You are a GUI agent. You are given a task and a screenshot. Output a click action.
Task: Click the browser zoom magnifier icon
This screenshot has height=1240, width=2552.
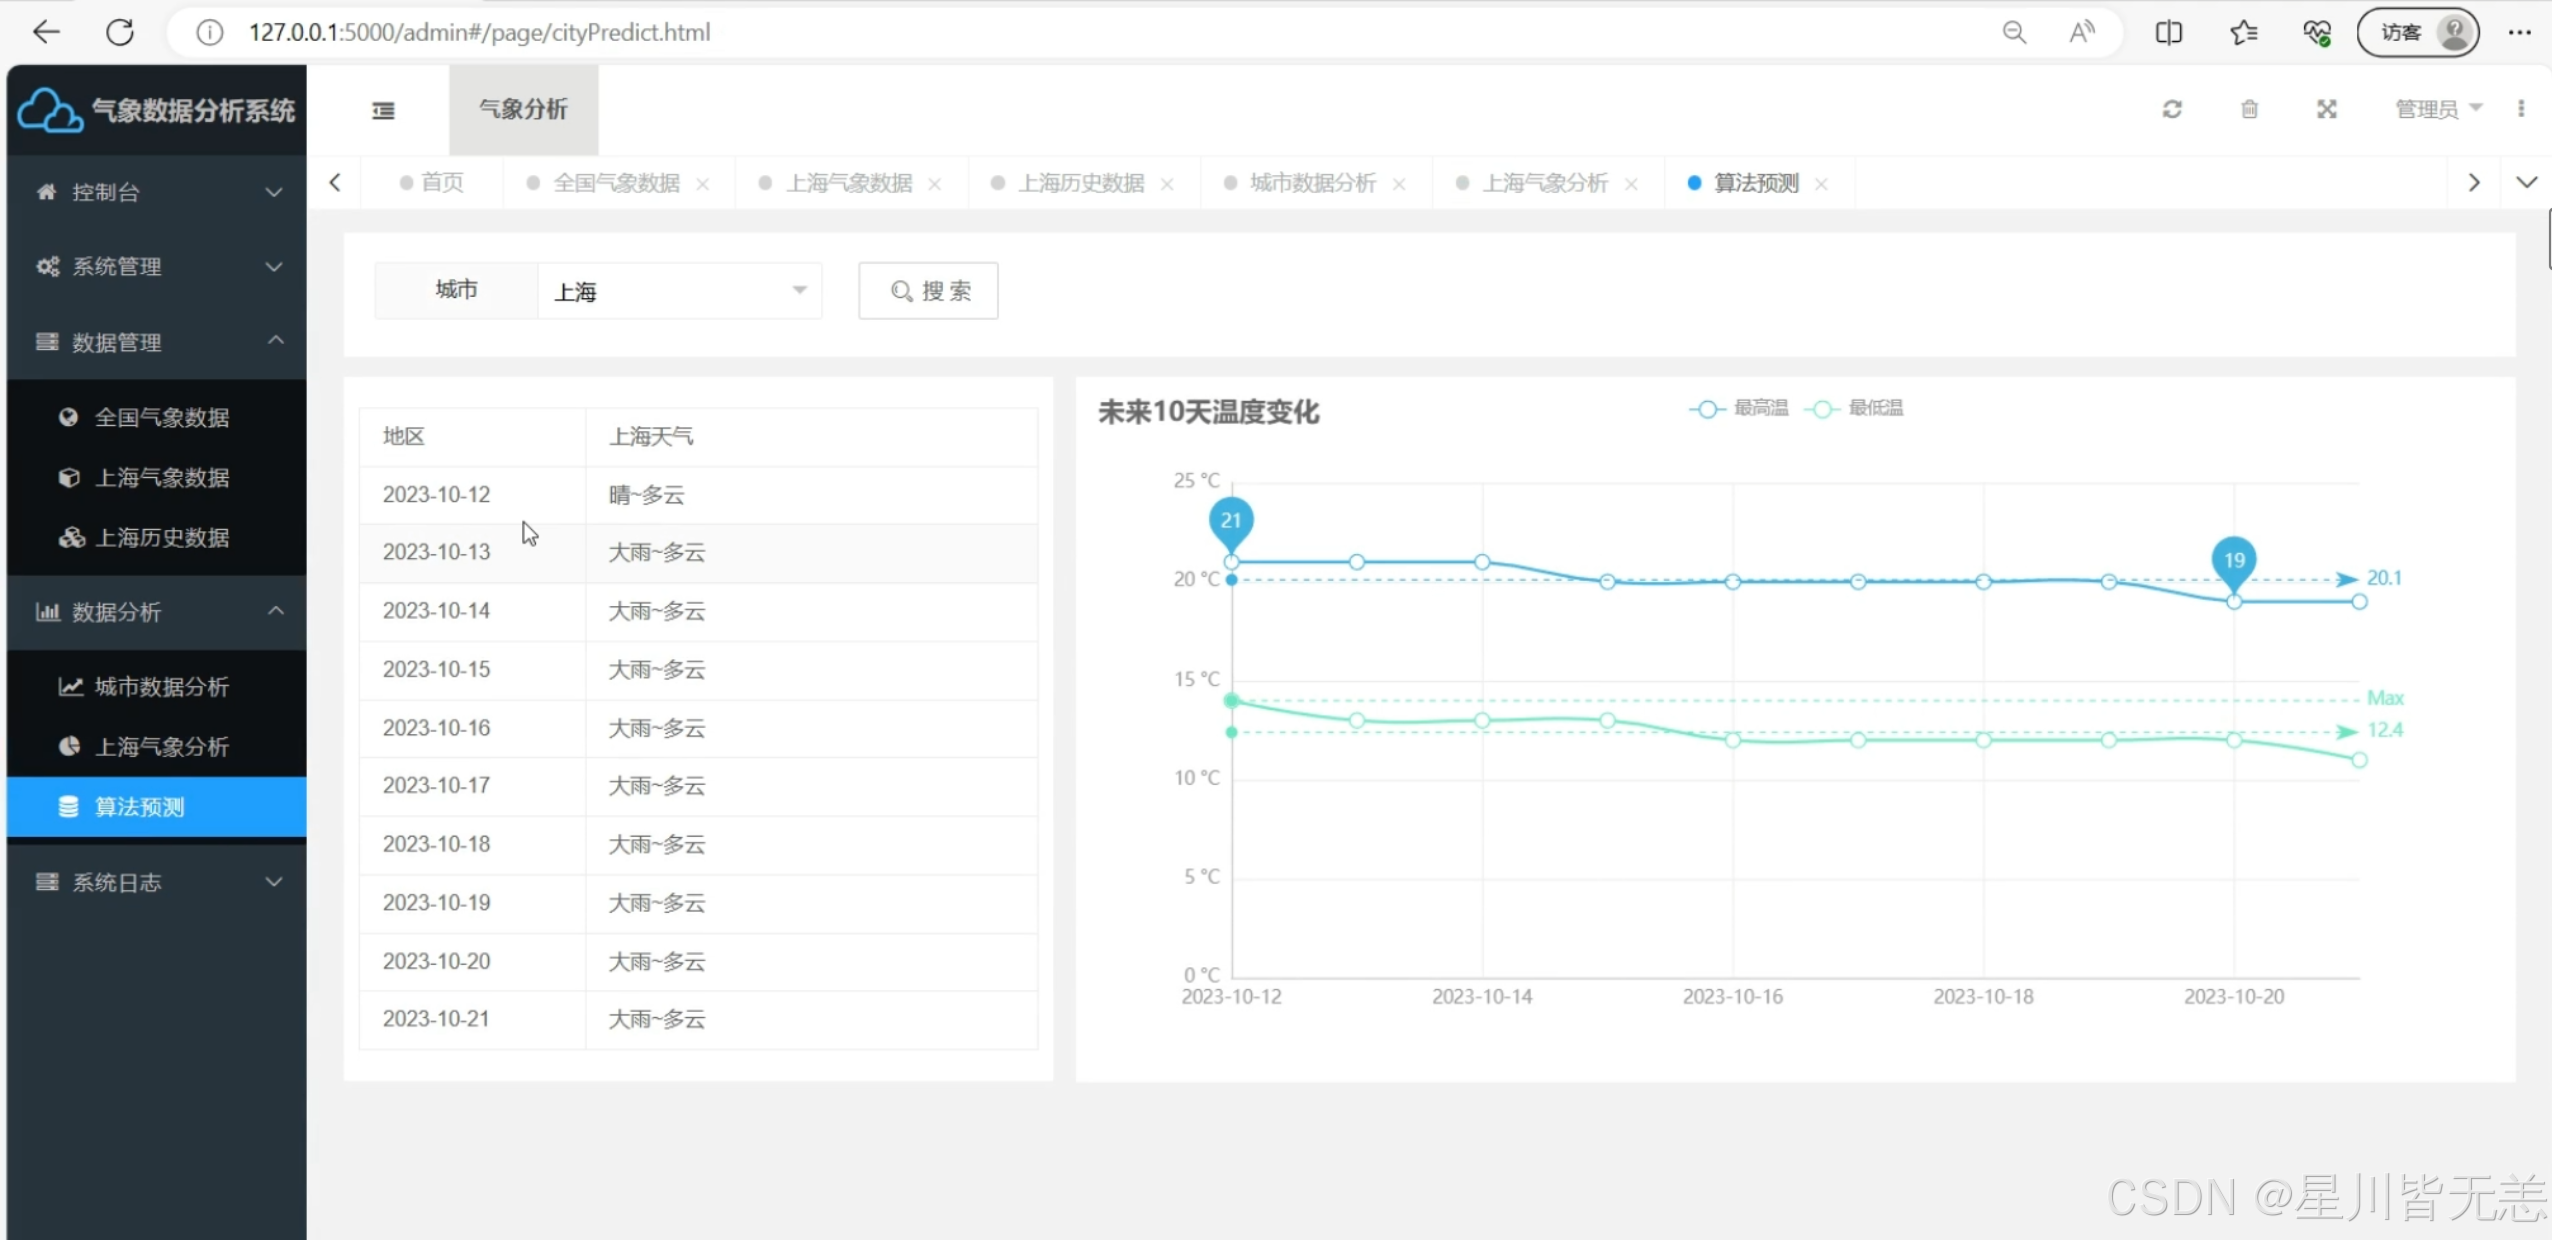(2014, 32)
